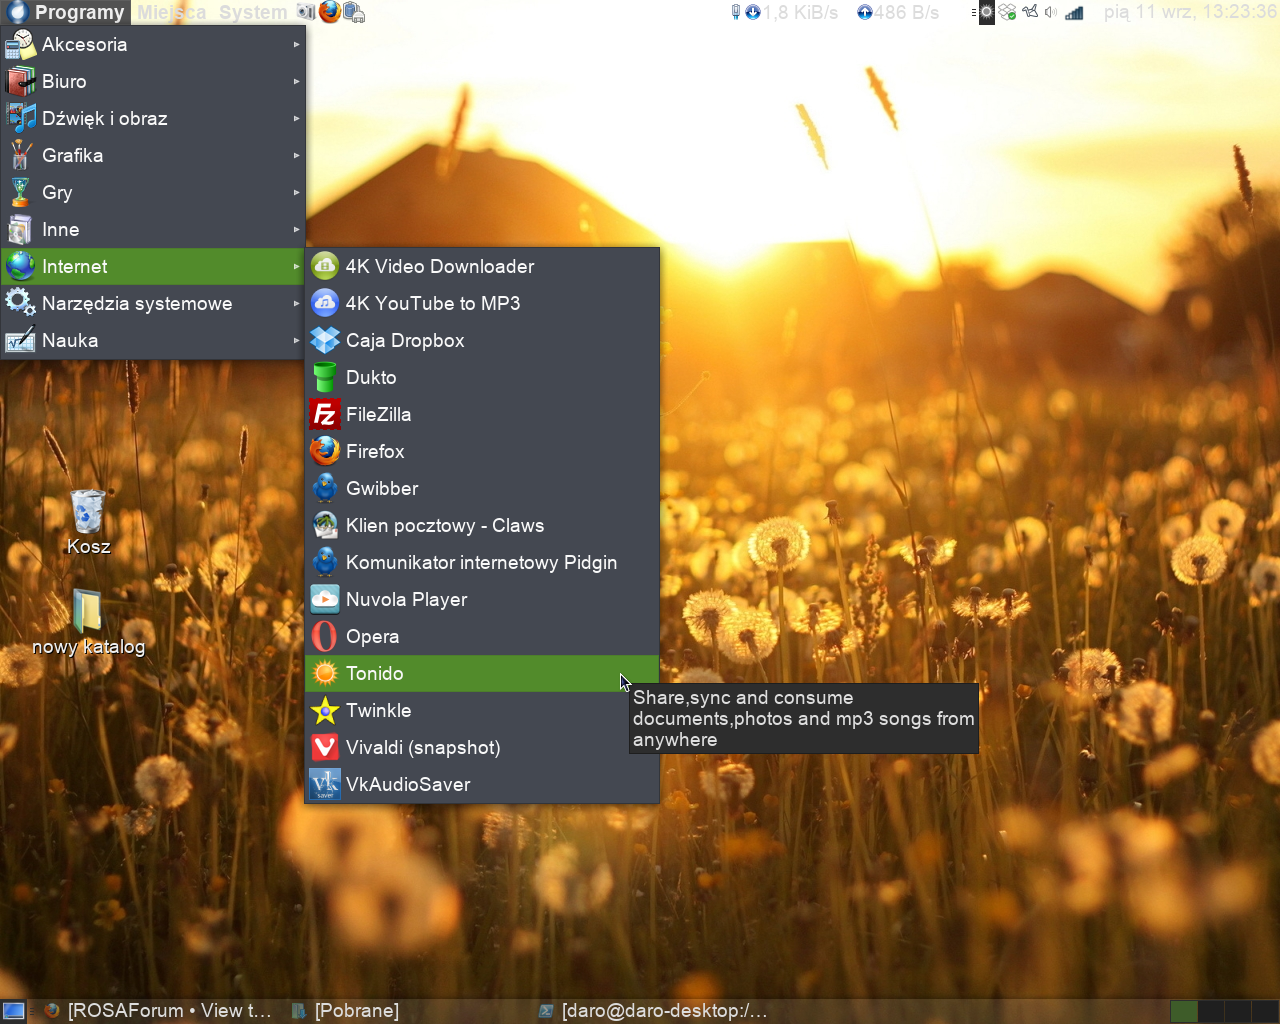Expand the Dźwięk i obraz submenu

coord(153,118)
